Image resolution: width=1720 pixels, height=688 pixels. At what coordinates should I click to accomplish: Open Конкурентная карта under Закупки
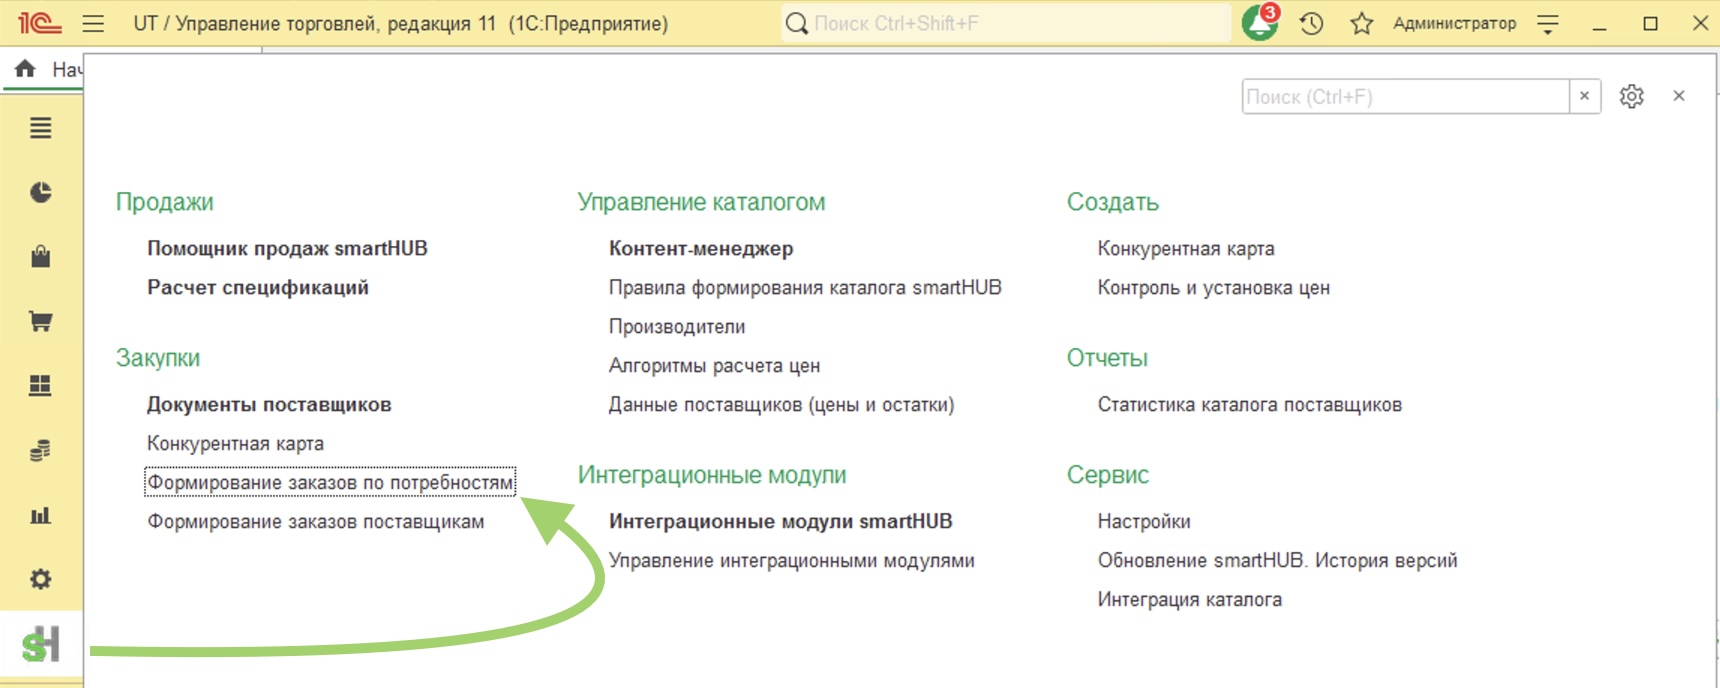(x=235, y=444)
